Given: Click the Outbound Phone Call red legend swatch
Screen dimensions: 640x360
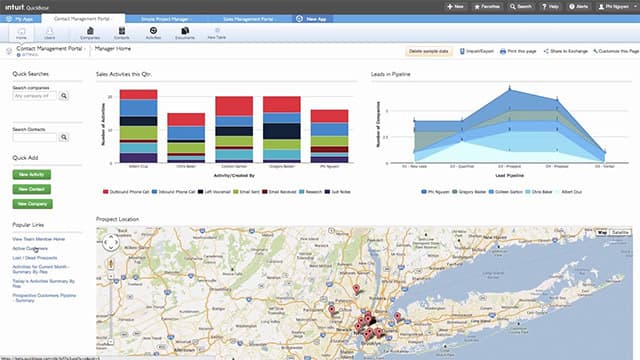Looking at the screenshot, I should [x=106, y=192].
